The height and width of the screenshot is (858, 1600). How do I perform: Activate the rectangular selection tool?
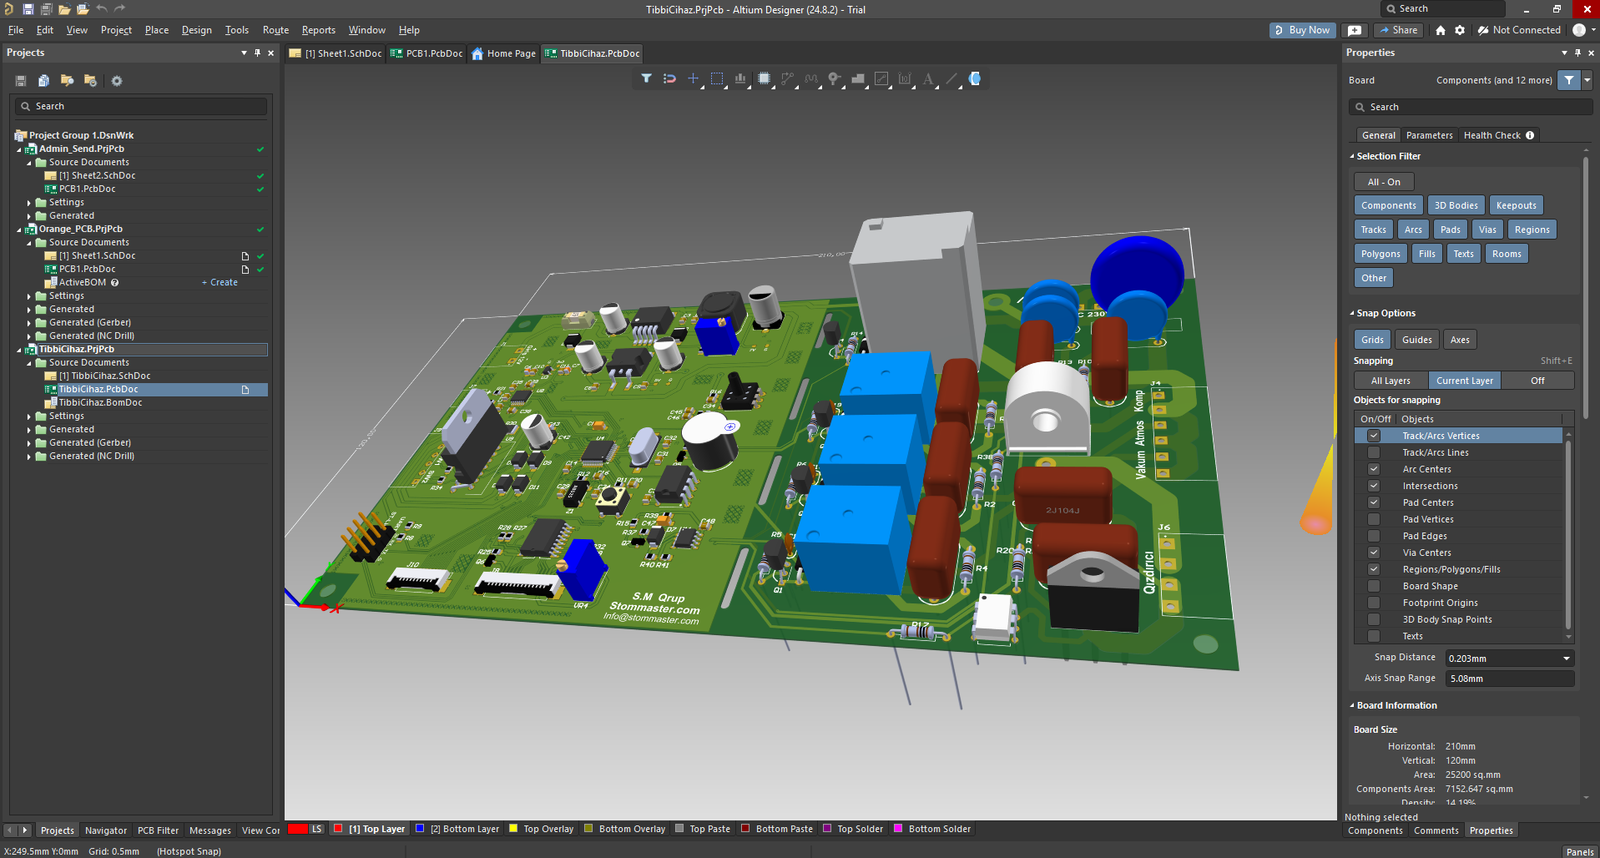[x=717, y=78]
